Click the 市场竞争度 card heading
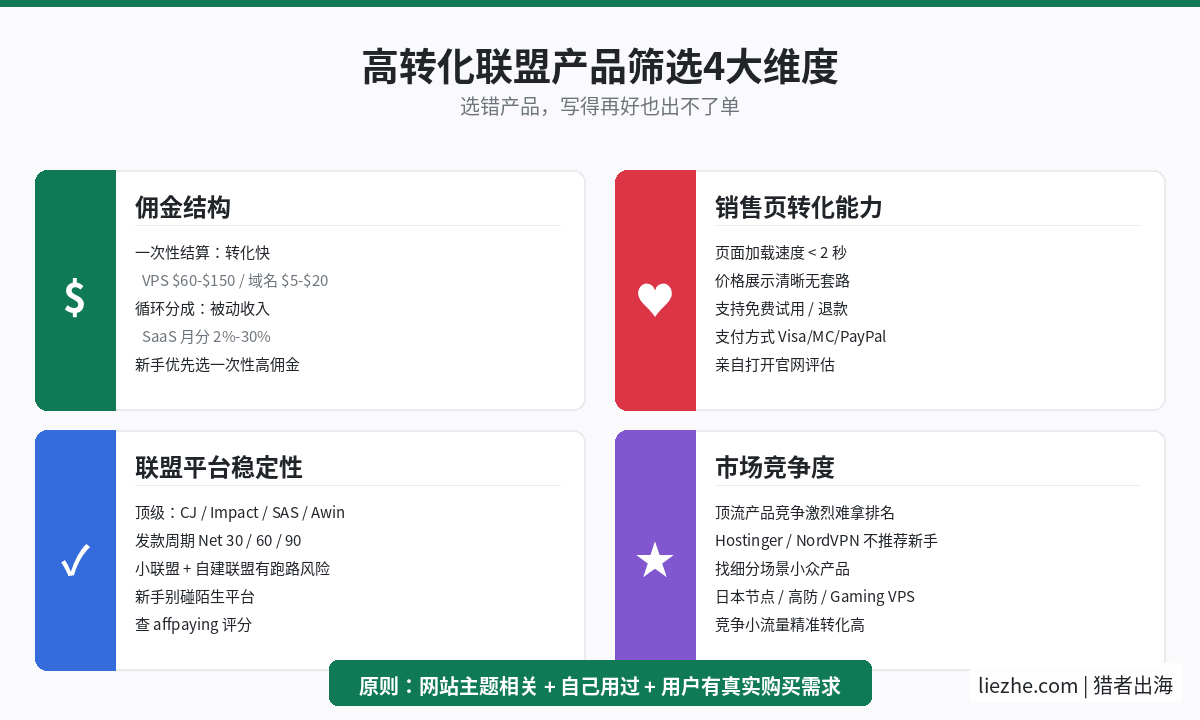This screenshot has width=1200, height=720. click(x=775, y=467)
